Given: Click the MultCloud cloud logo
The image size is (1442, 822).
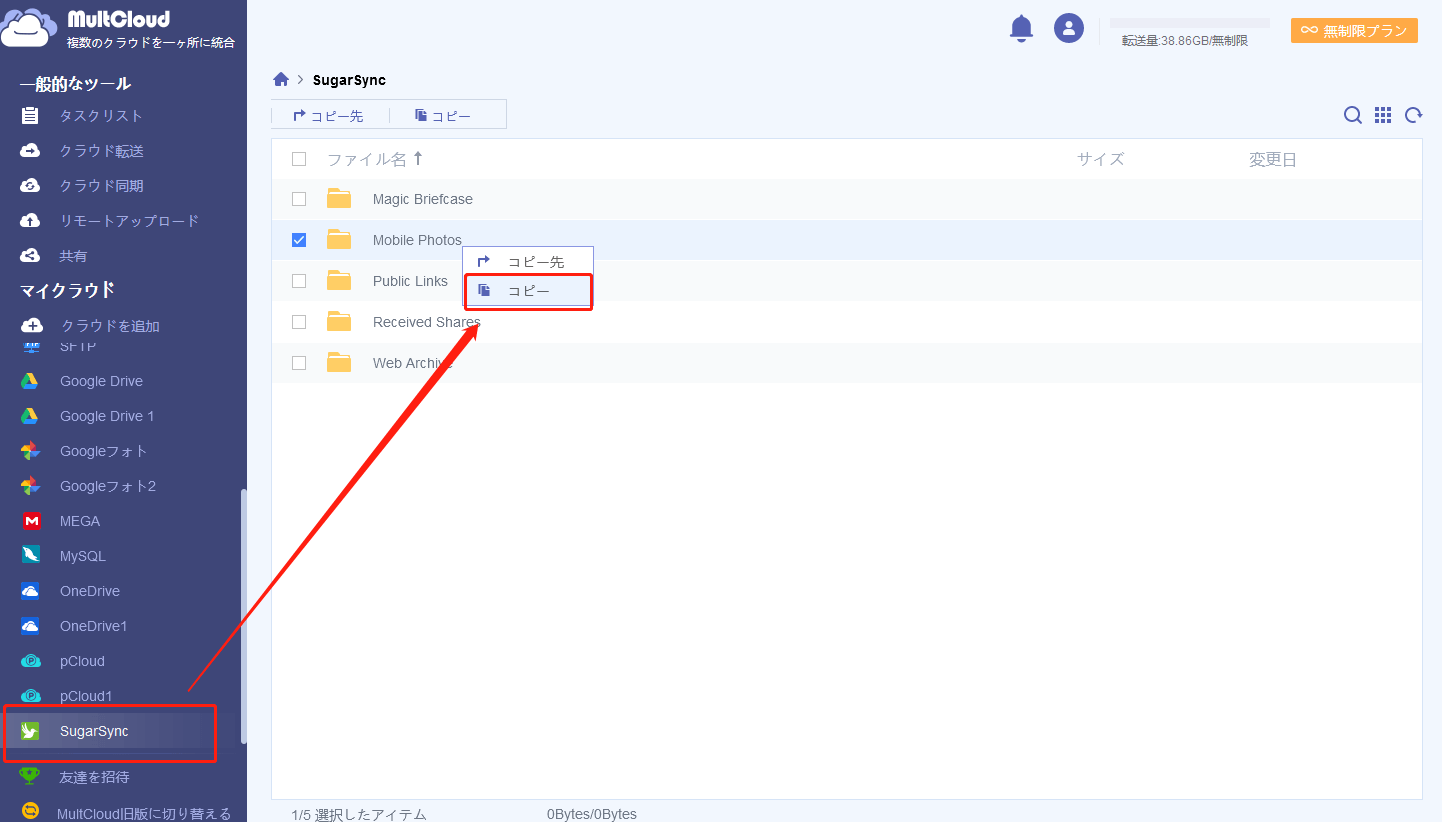Looking at the screenshot, I should point(29,28).
